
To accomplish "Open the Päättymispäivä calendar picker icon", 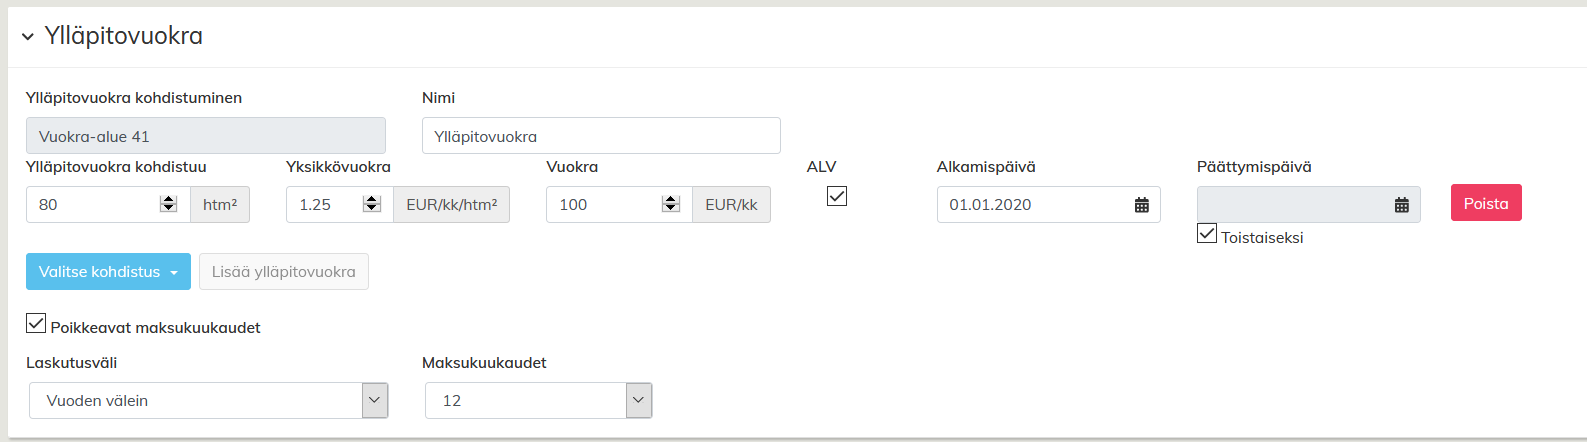I will tap(1401, 205).
